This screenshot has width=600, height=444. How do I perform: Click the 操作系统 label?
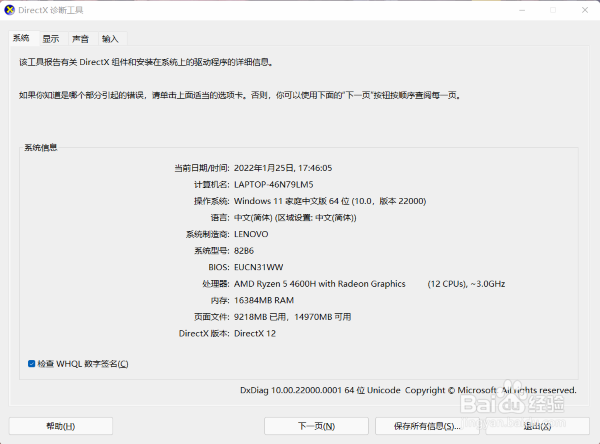(212, 201)
